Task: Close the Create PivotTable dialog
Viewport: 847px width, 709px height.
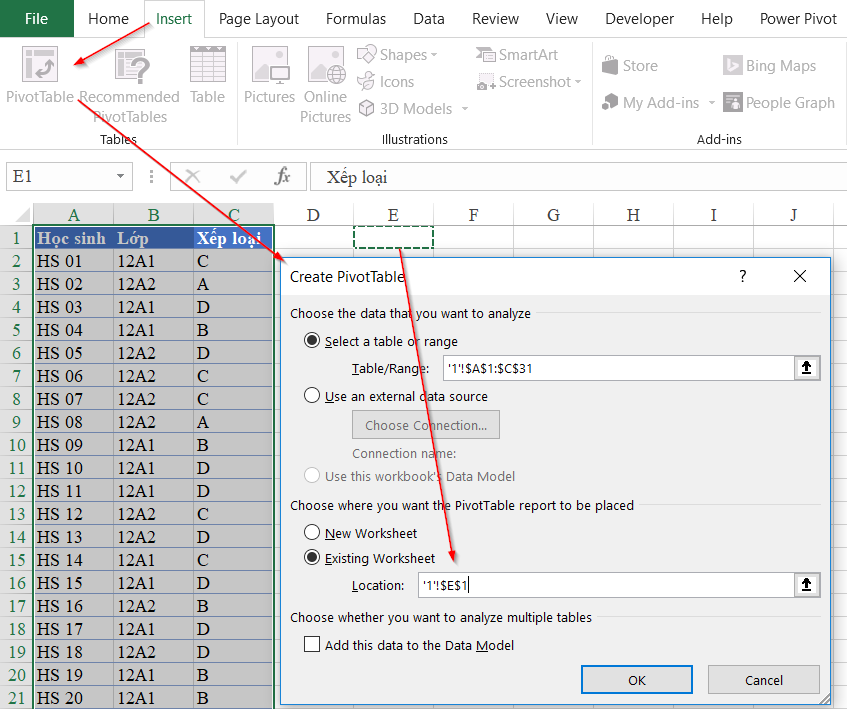Action: 800,276
